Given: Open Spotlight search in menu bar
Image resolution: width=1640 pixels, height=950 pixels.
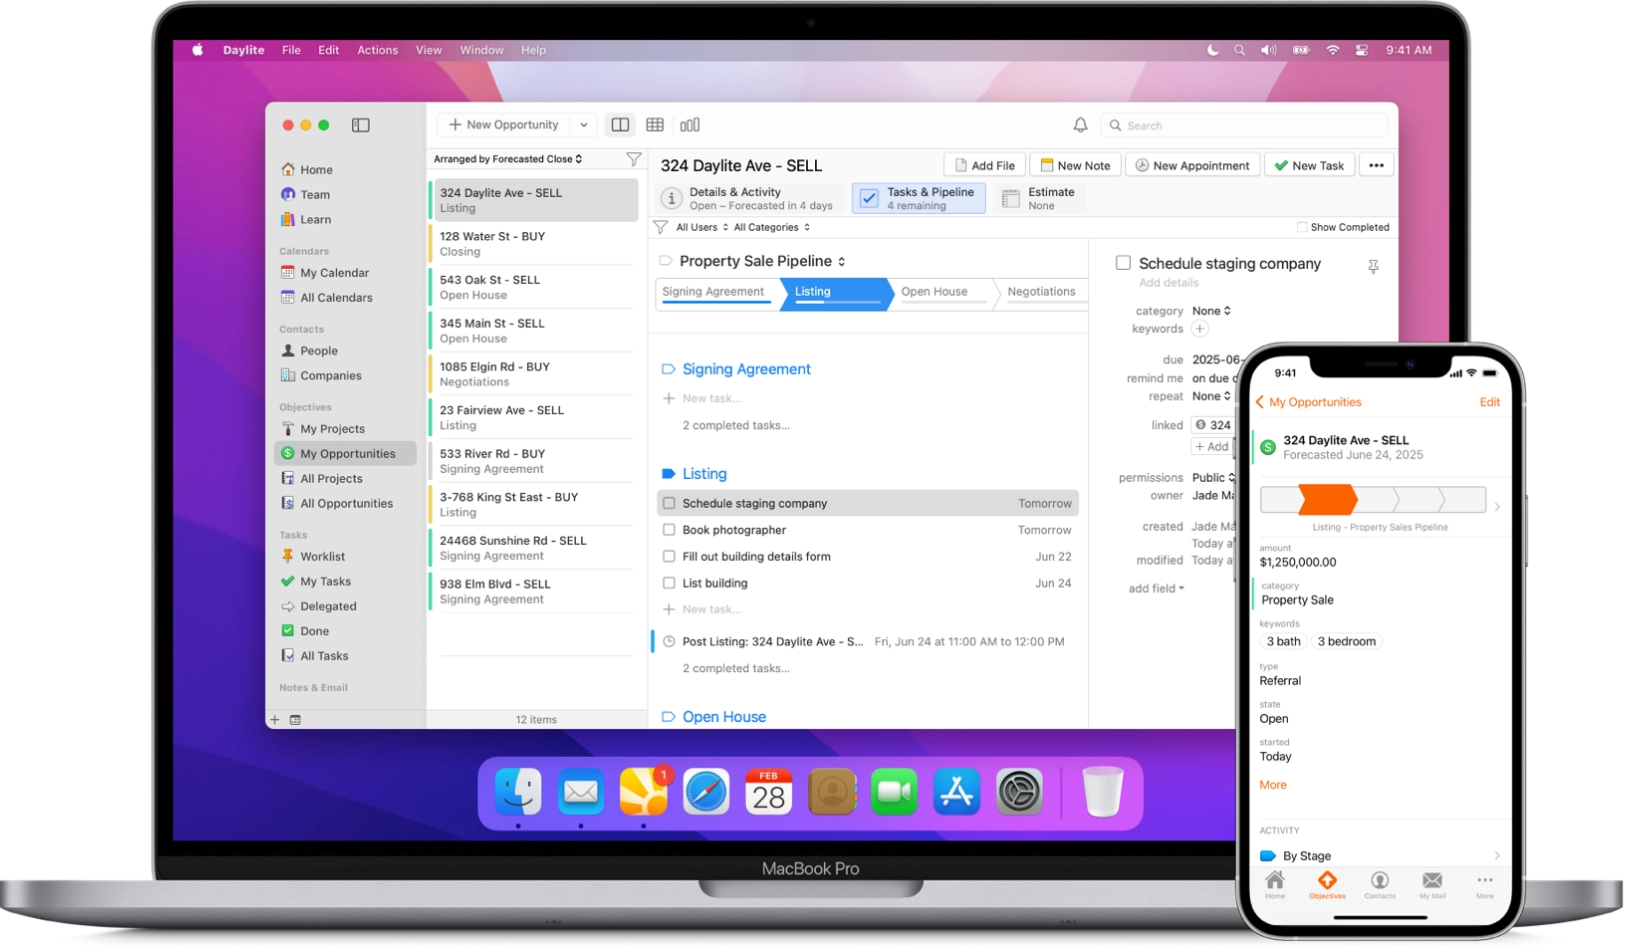Looking at the screenshot, I should click(x=1239, y=50).
